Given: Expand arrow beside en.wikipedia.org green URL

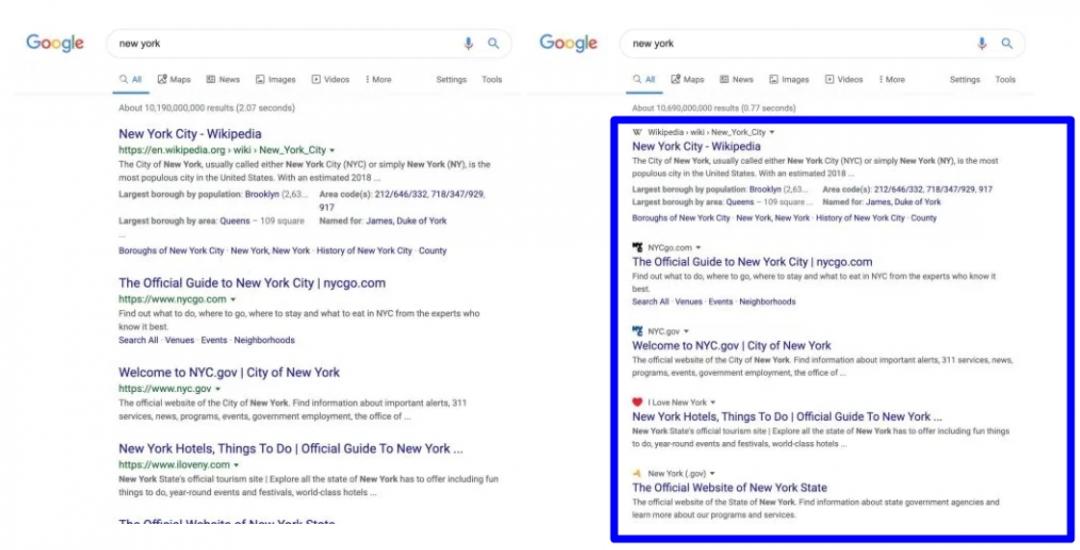Looking at the screenshot, I should (332, 150).
